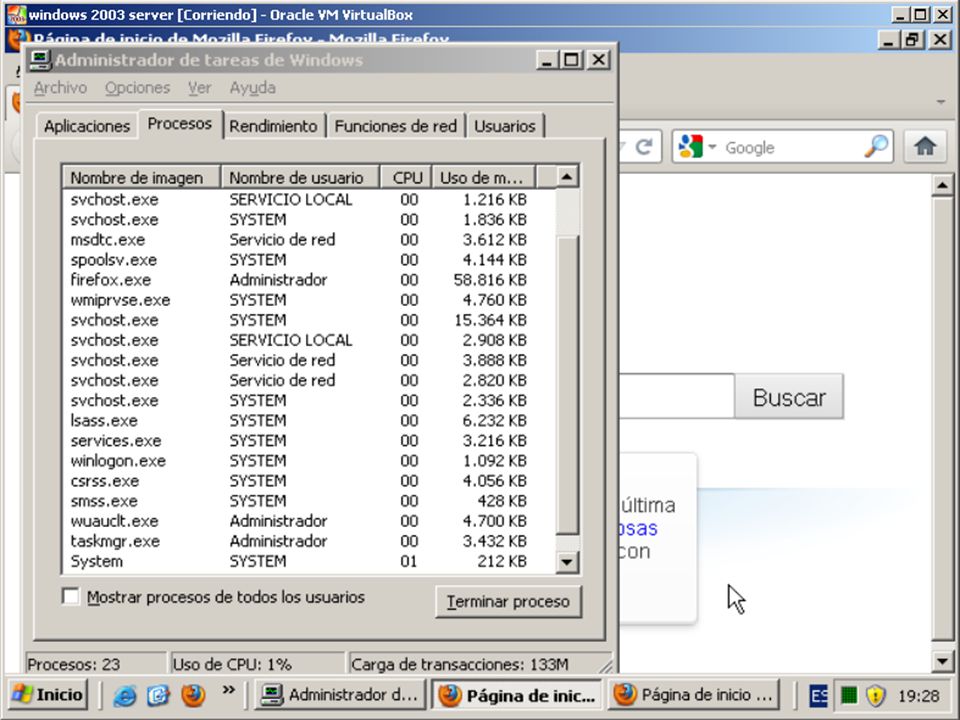Click the Firefox quick launch icon
Viewport: 960px width, 720px height.
[x=193, y=695]
